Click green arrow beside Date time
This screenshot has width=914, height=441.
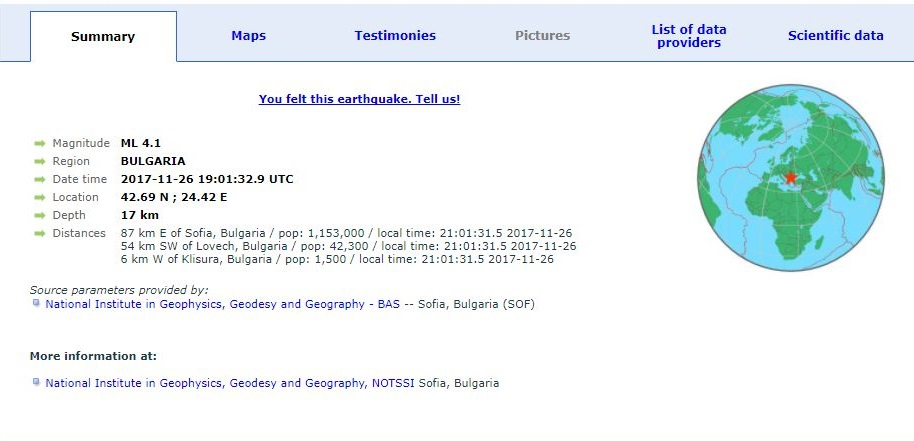[x=40, y=179]
